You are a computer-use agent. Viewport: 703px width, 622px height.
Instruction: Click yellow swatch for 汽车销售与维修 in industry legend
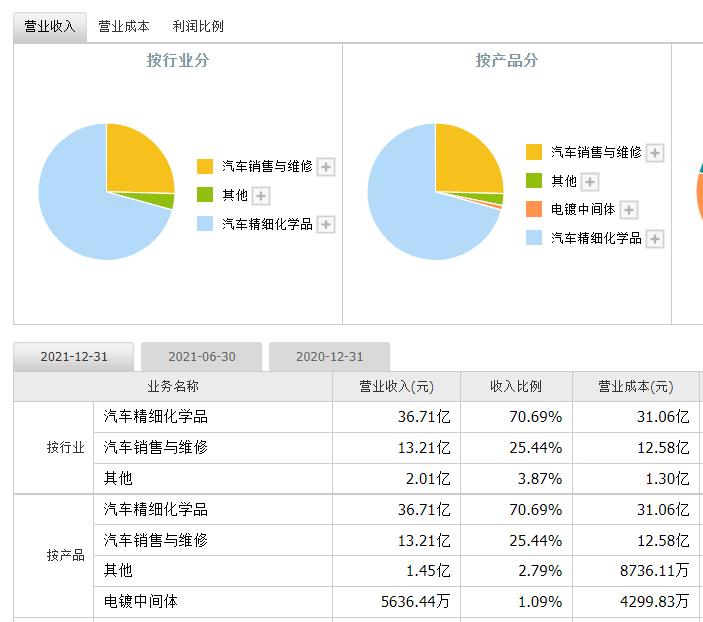(x=205, y=167)
